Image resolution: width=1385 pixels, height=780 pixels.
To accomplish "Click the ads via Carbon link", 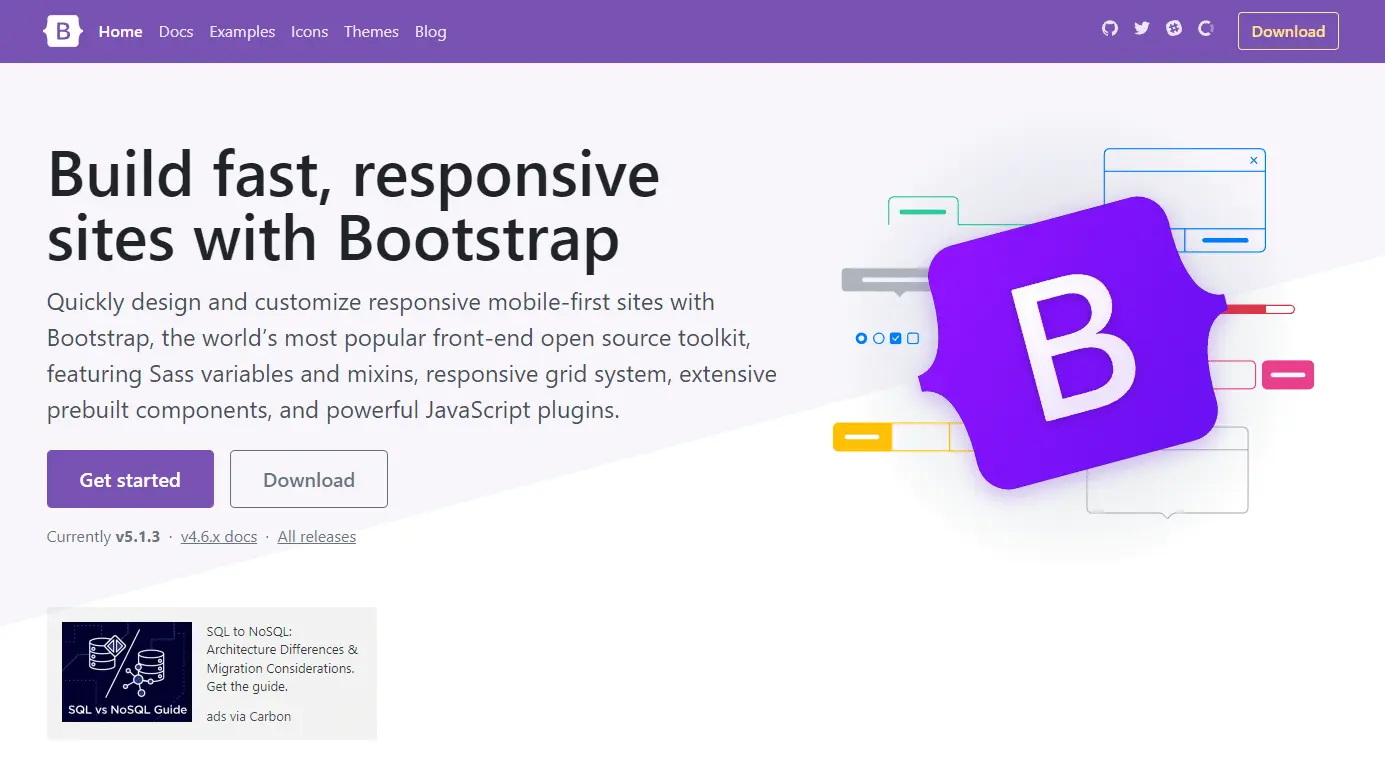I will 249,716.
